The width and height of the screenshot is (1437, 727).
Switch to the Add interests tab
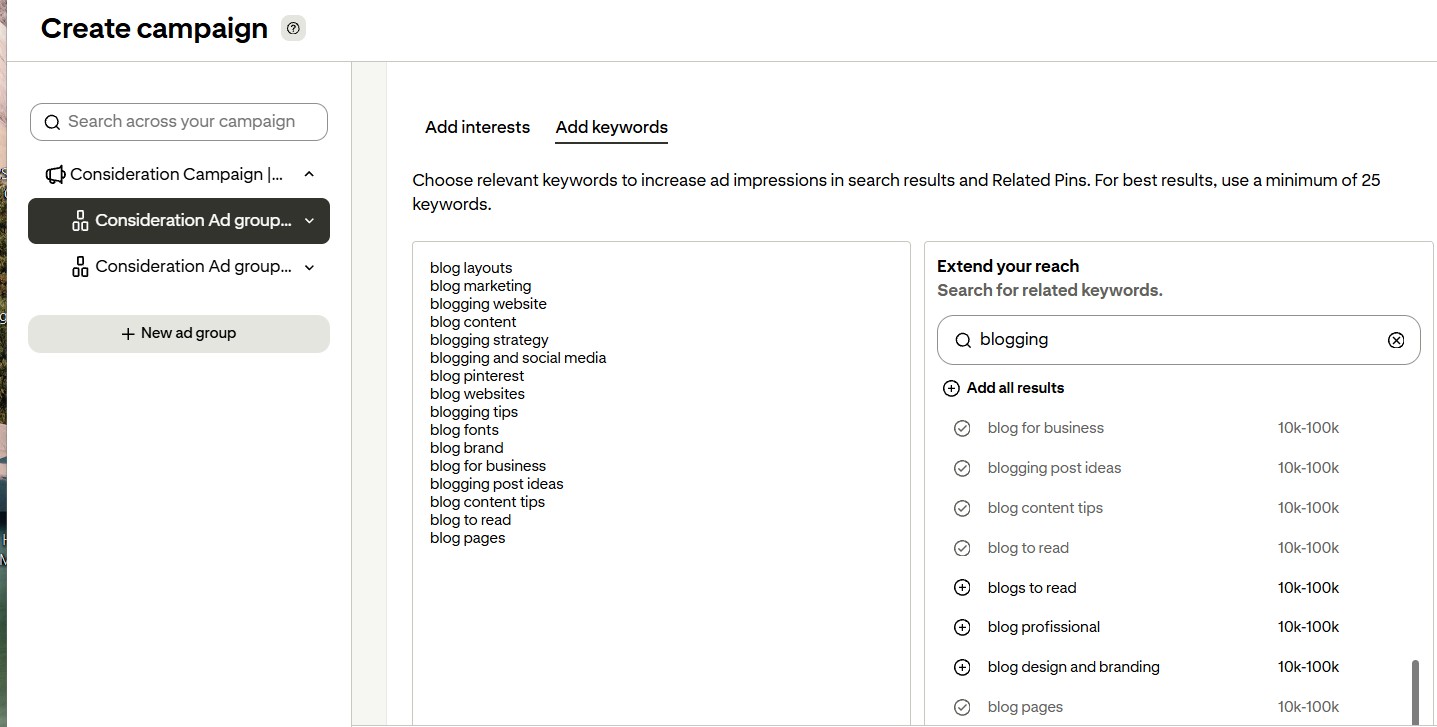pos(477,127)
